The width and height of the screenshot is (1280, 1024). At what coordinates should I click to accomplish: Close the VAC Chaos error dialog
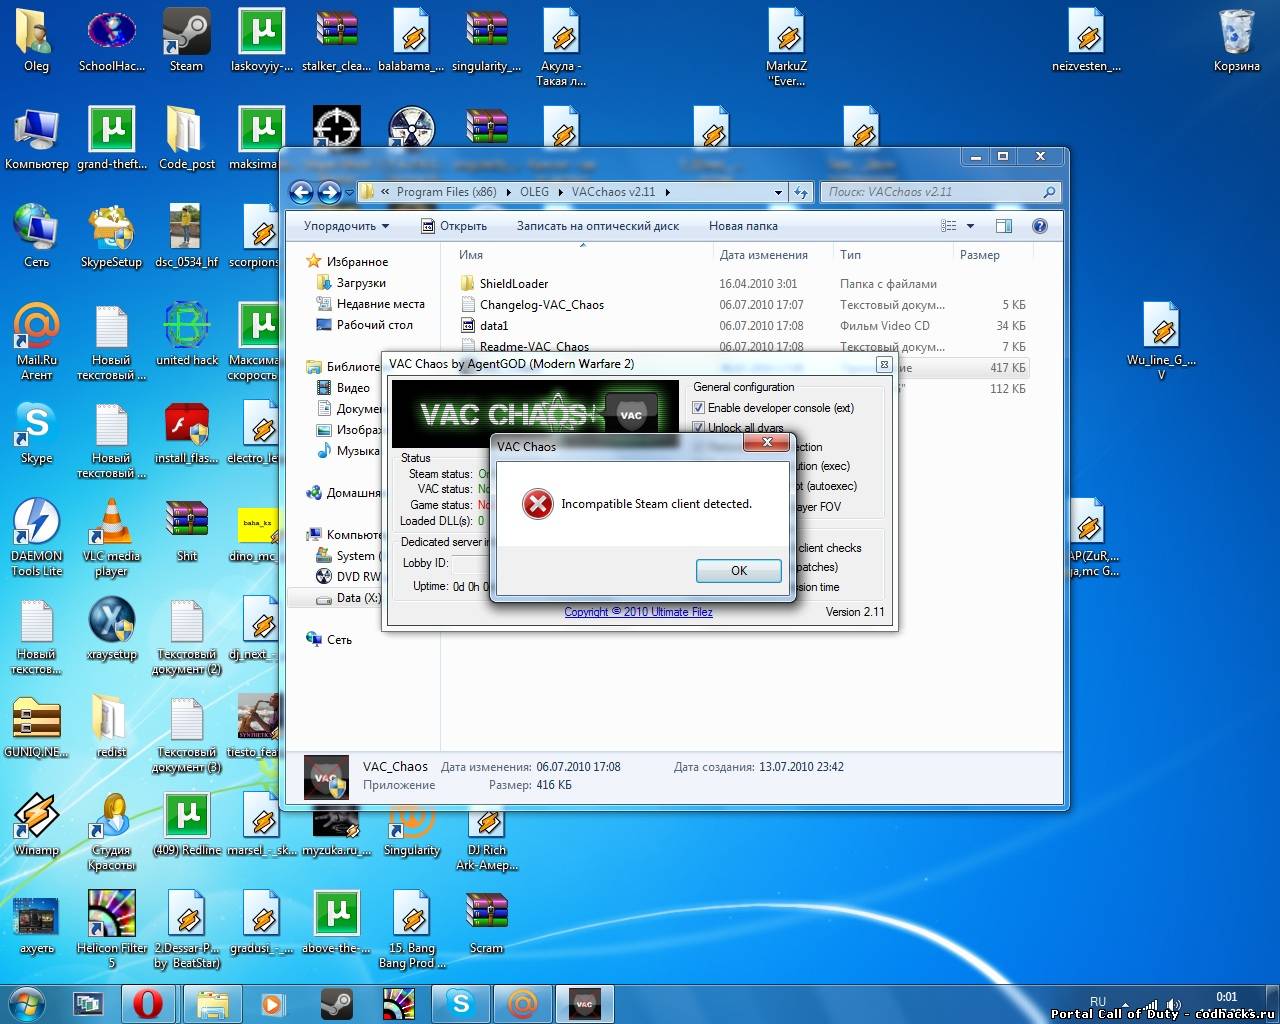click(x=768, y=441)
